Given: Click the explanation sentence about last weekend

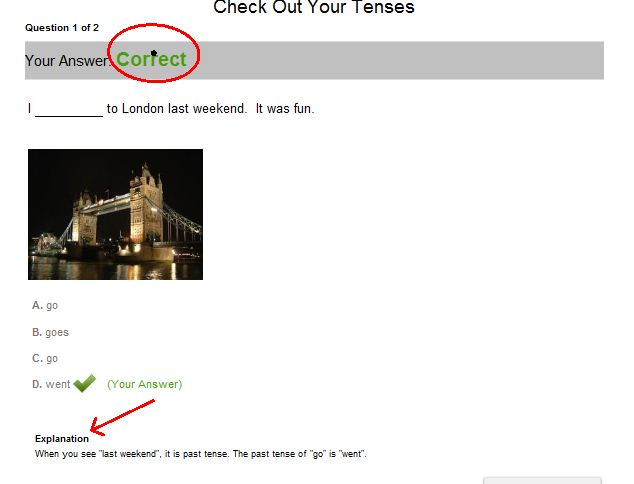Looking at the screenshot, I should point(201,454).
